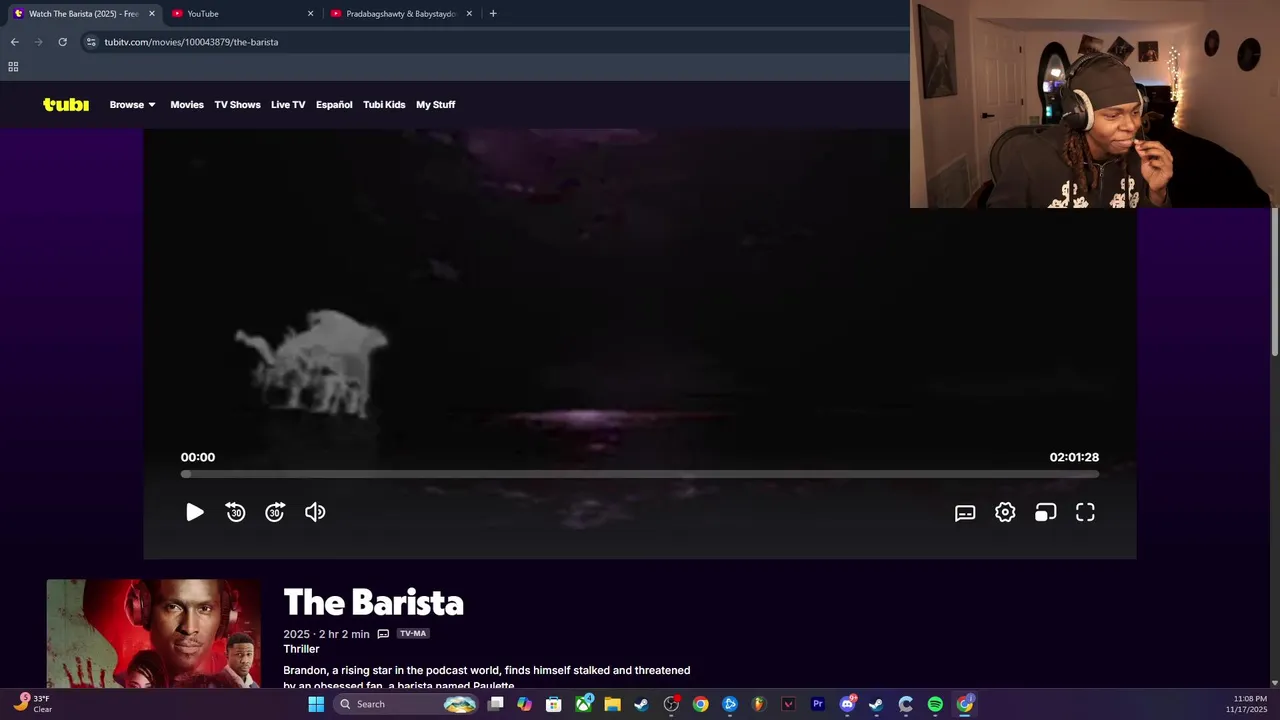Switch to Español content
The image size is (1280, 720).
334,104
